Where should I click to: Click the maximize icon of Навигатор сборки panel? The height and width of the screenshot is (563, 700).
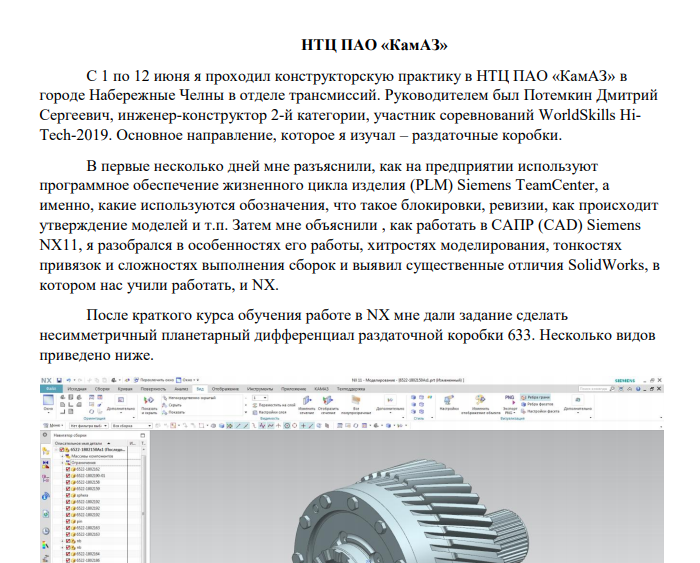(x=143, y=435)
